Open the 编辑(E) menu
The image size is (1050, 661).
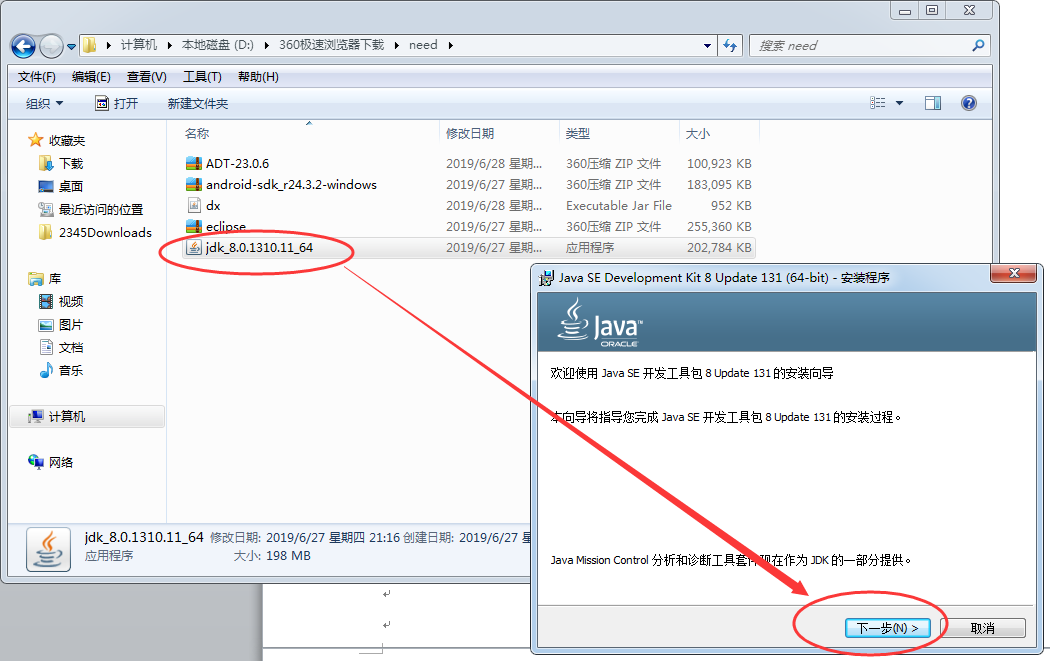pos(91,77)
